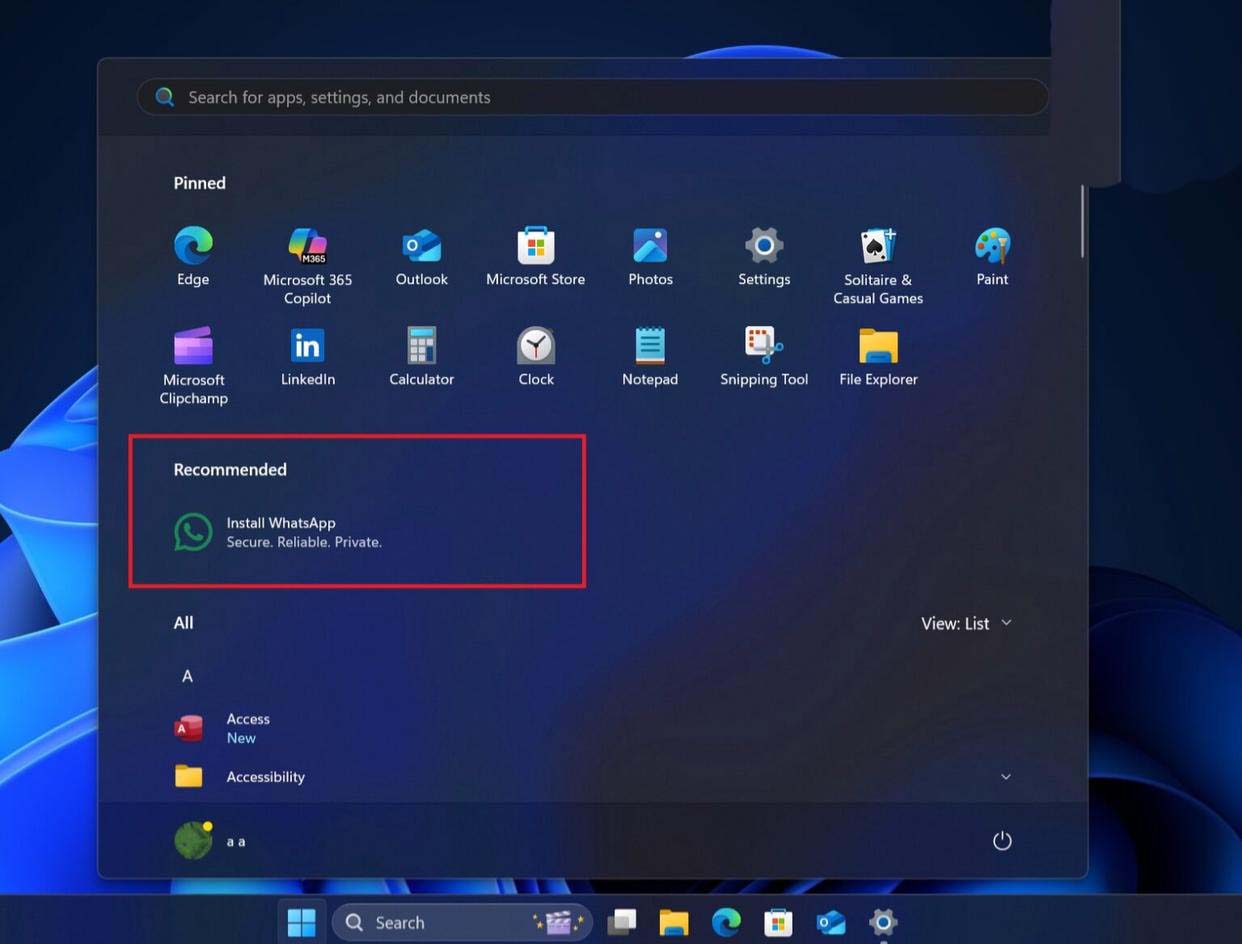Open the Paint app
Screen dimensions: 1242x944
click(x=991, y=258)
